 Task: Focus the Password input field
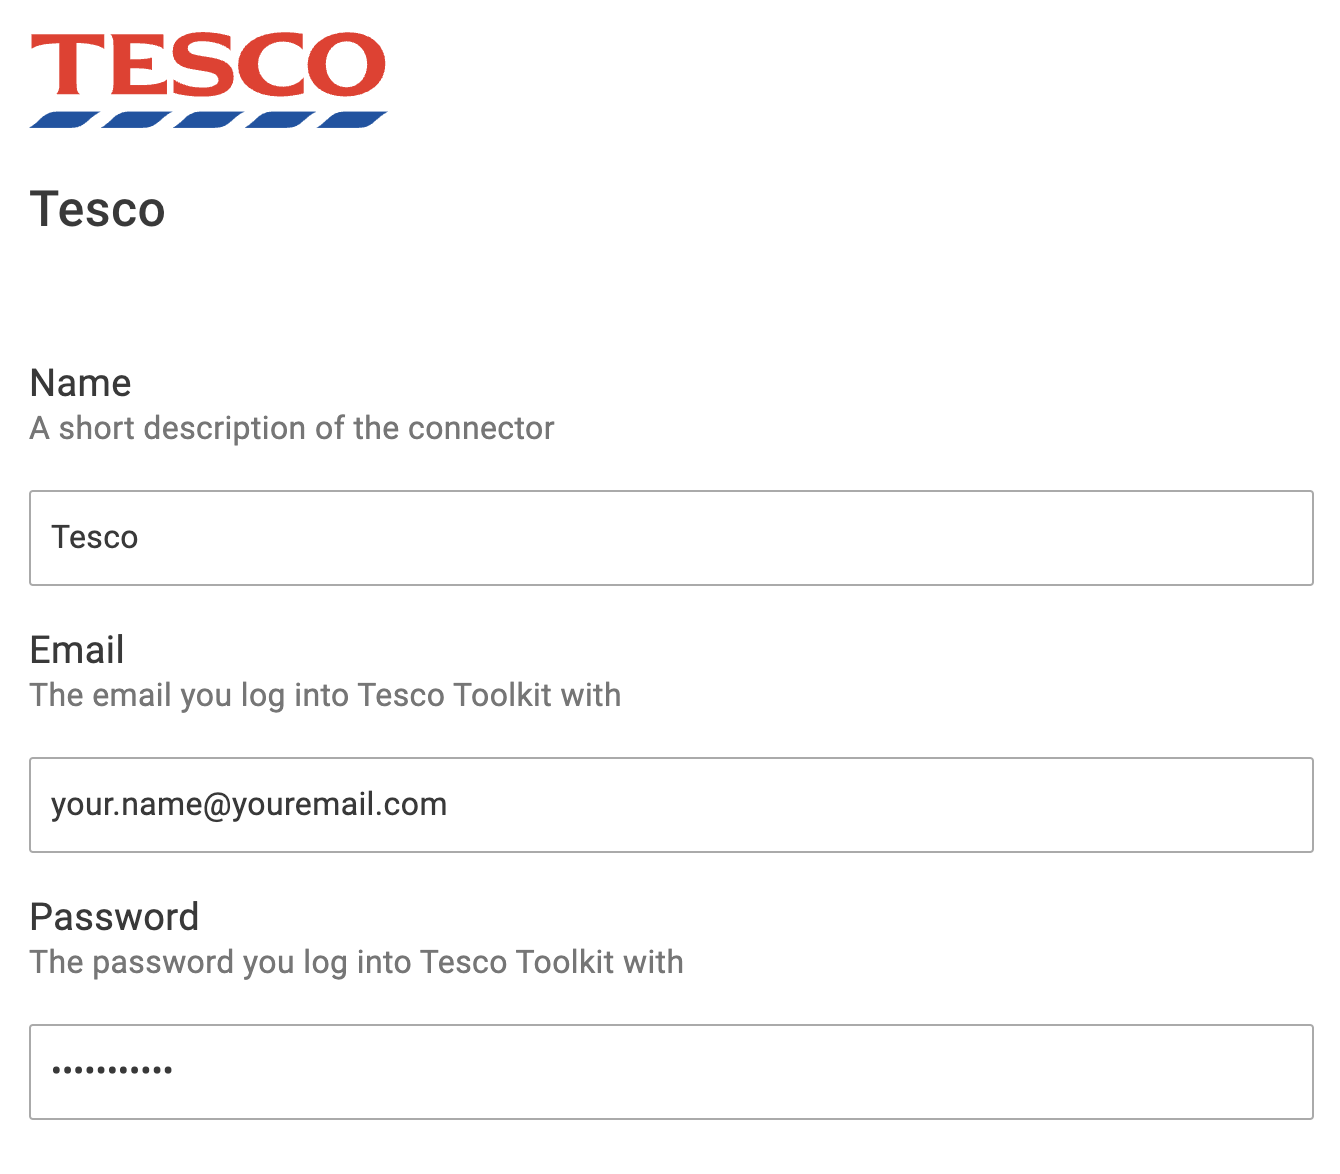(x=671, y=1072)
